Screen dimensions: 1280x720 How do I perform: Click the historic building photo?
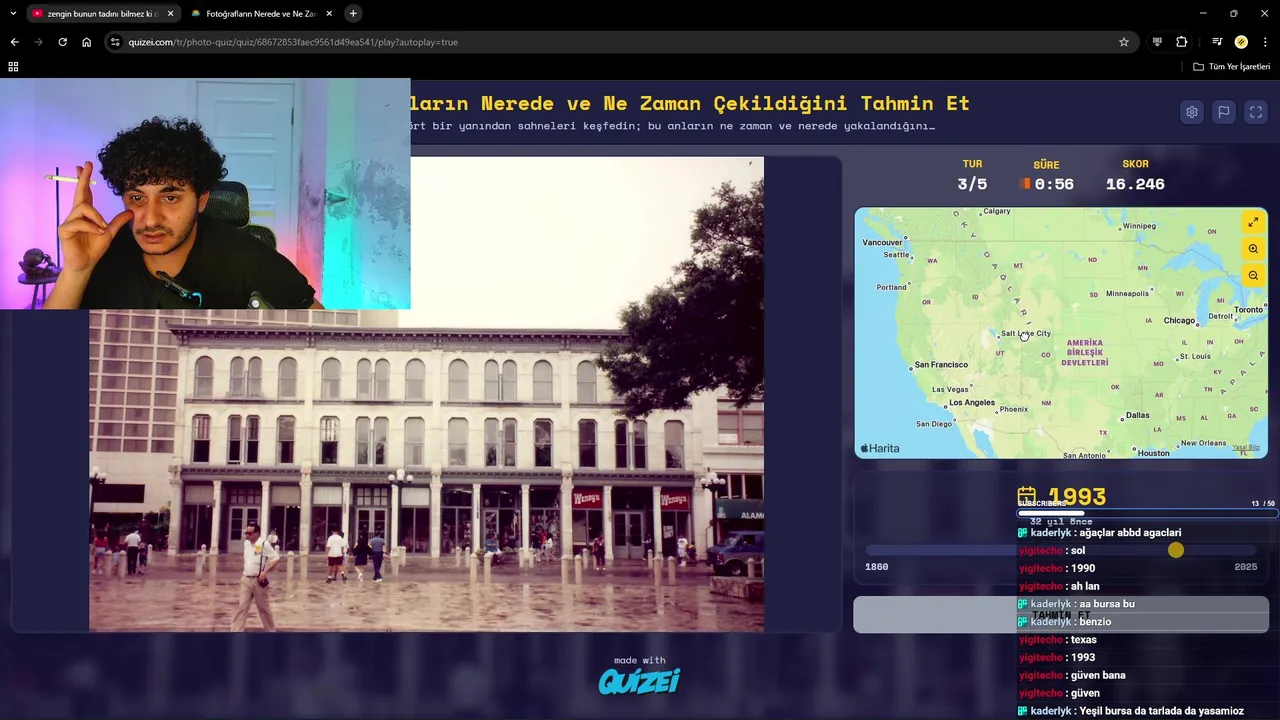(426, 394)
